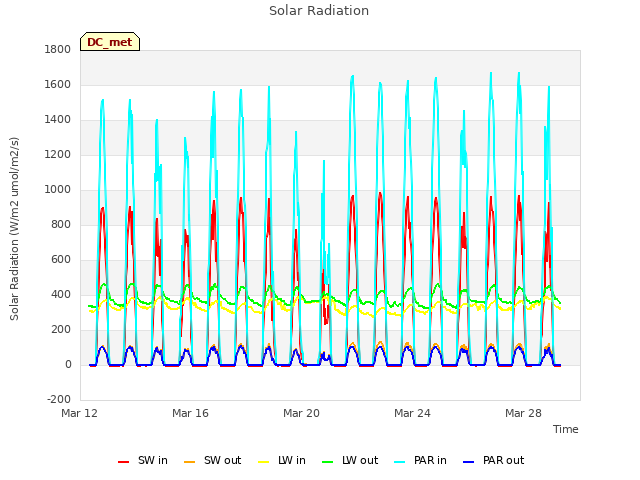
Task: Click the red SW in legend swatch
Action: click(x=123, y=462)
